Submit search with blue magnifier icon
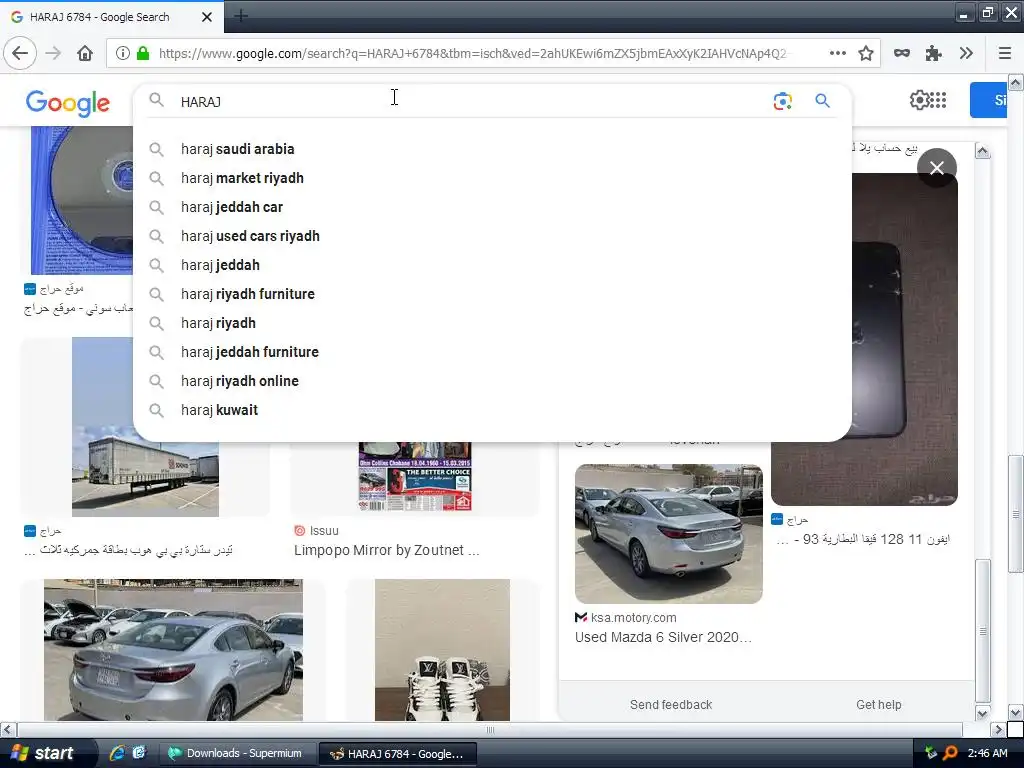 click(822, 101)
